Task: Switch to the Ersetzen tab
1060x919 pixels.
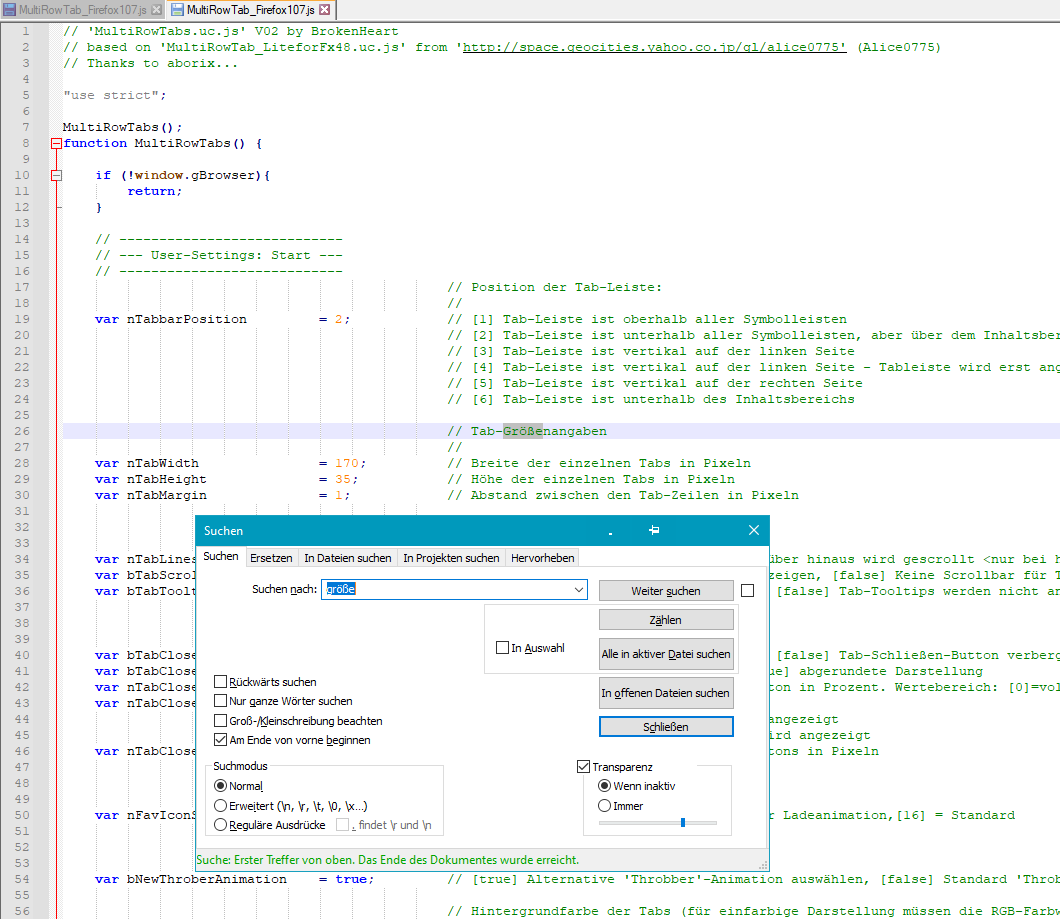Action: pyautogui.click(x=271, y=558)
